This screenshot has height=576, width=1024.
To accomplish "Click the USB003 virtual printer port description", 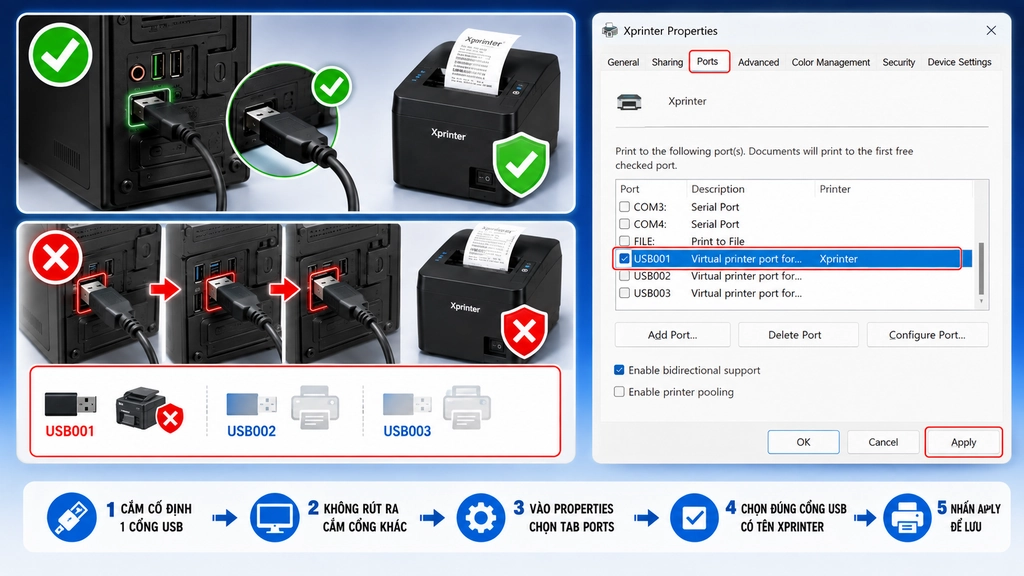I will tap(746, 293).
